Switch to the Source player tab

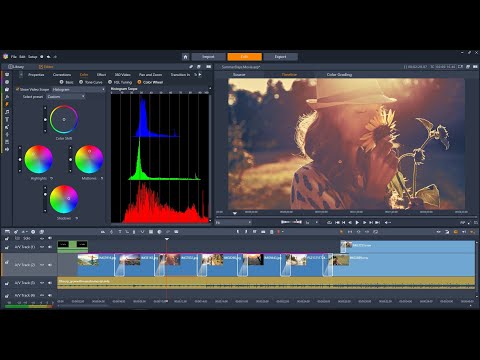click(239, 75)
